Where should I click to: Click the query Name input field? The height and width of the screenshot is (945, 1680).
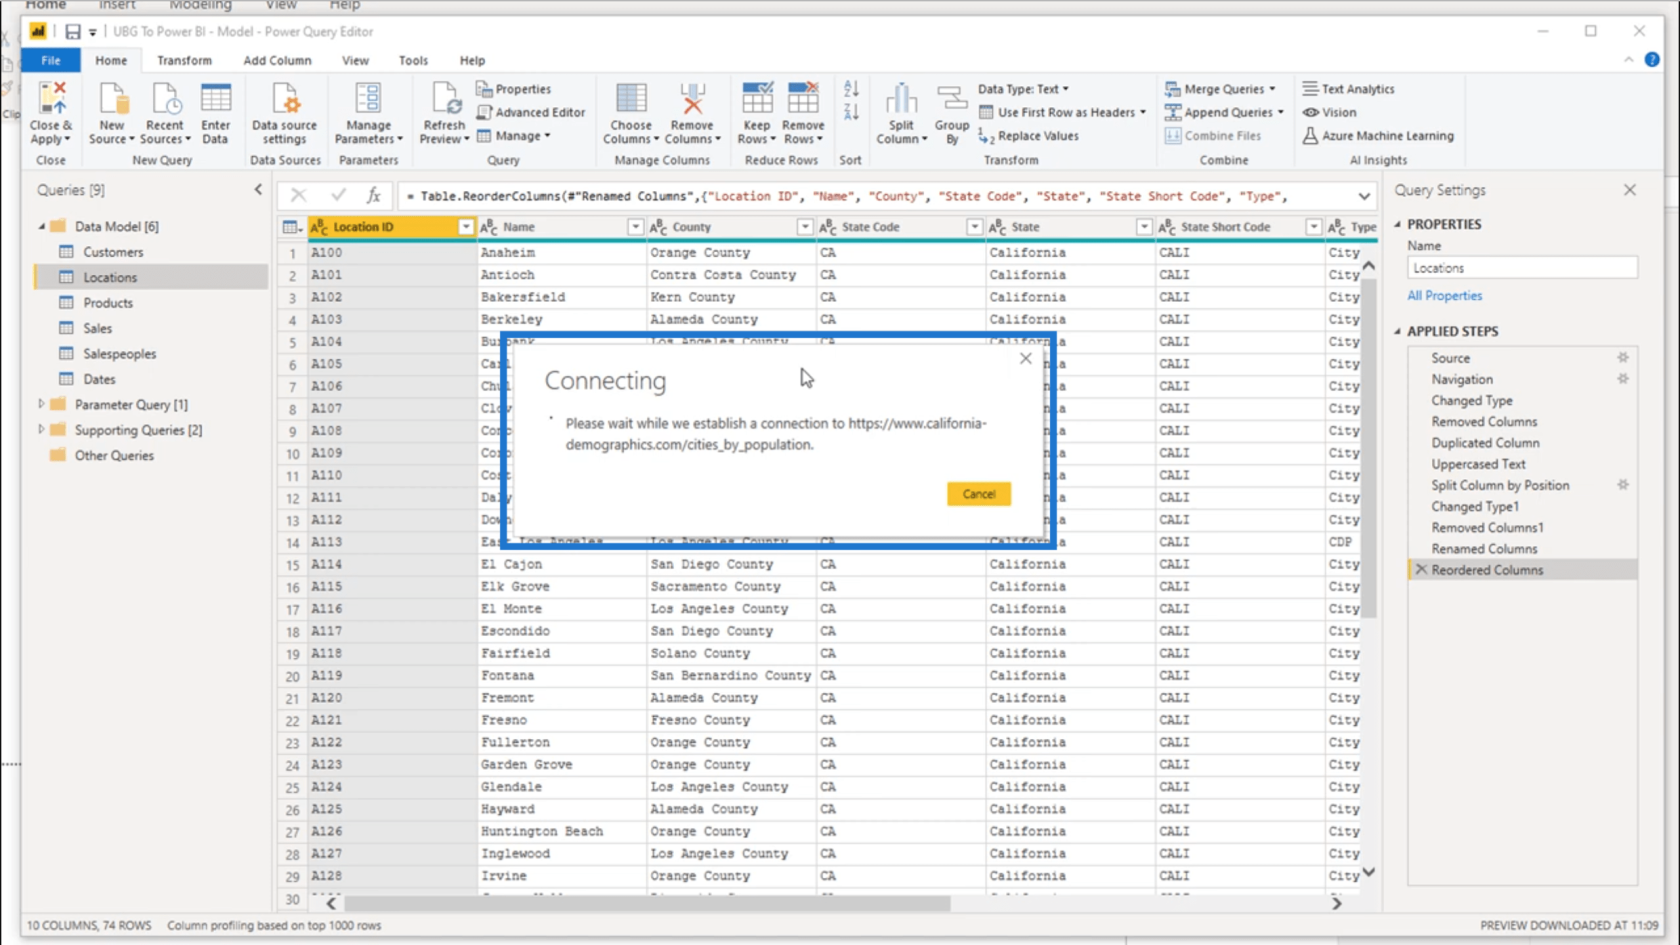[1522, 268]
